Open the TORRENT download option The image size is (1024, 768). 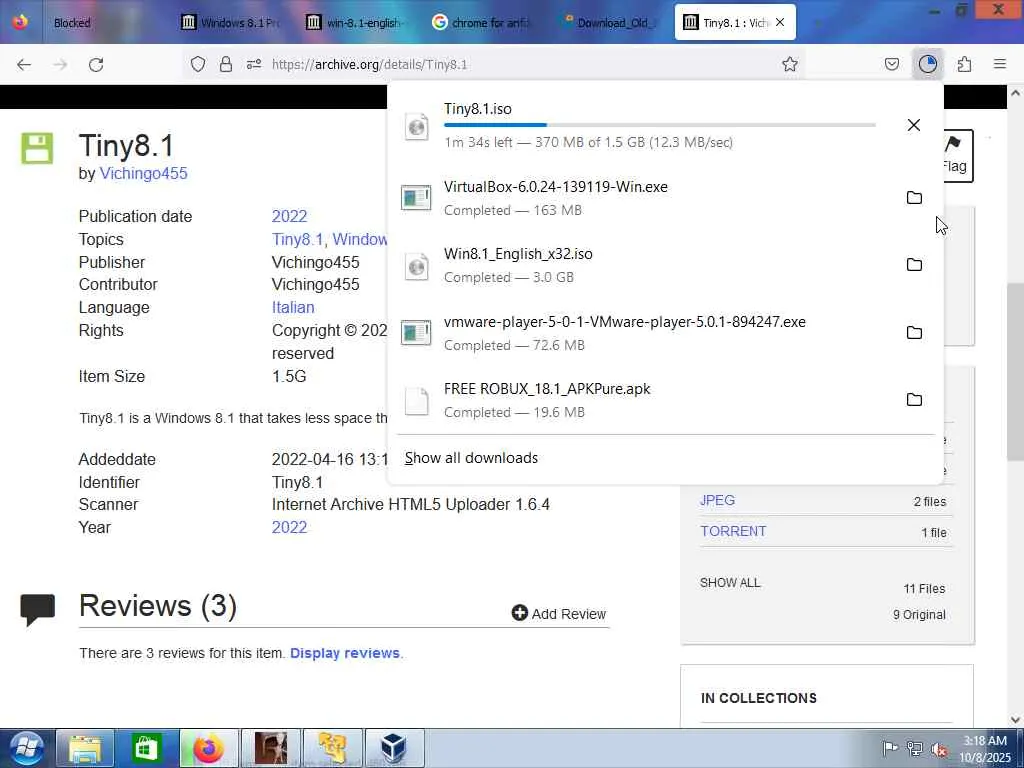point(733,531)
